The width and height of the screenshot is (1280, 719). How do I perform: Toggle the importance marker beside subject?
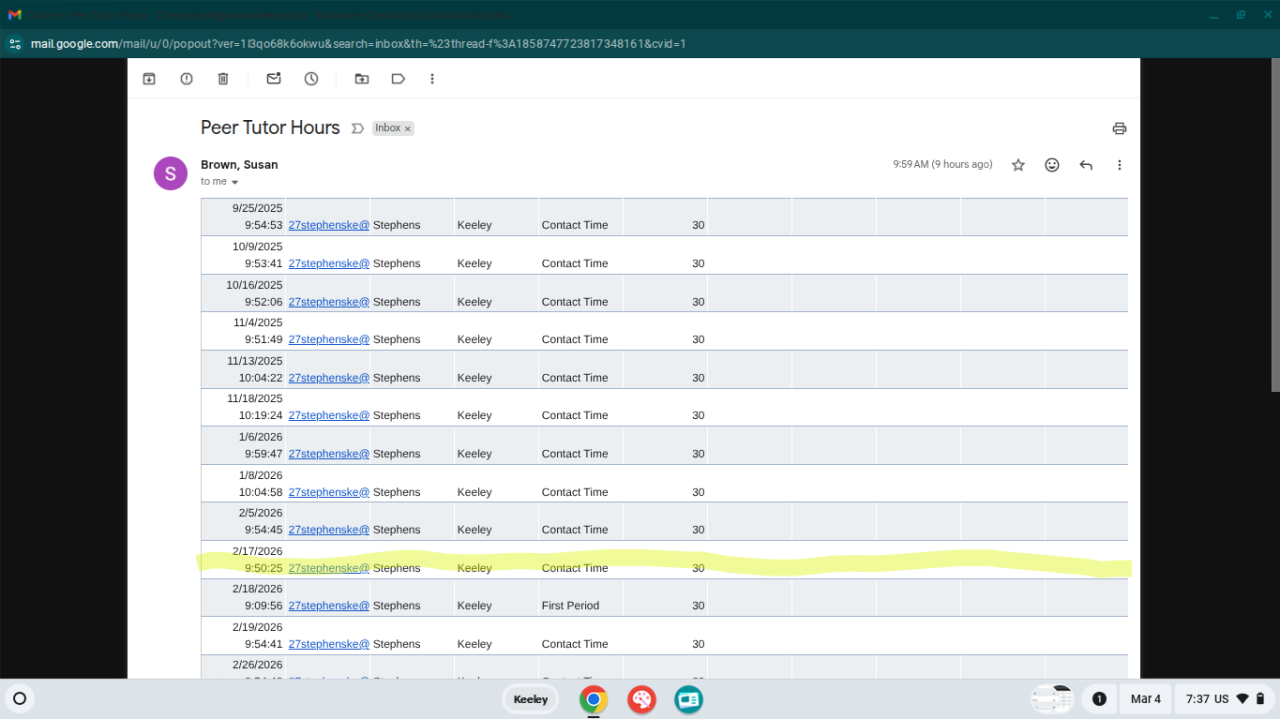tap(358, 129)
